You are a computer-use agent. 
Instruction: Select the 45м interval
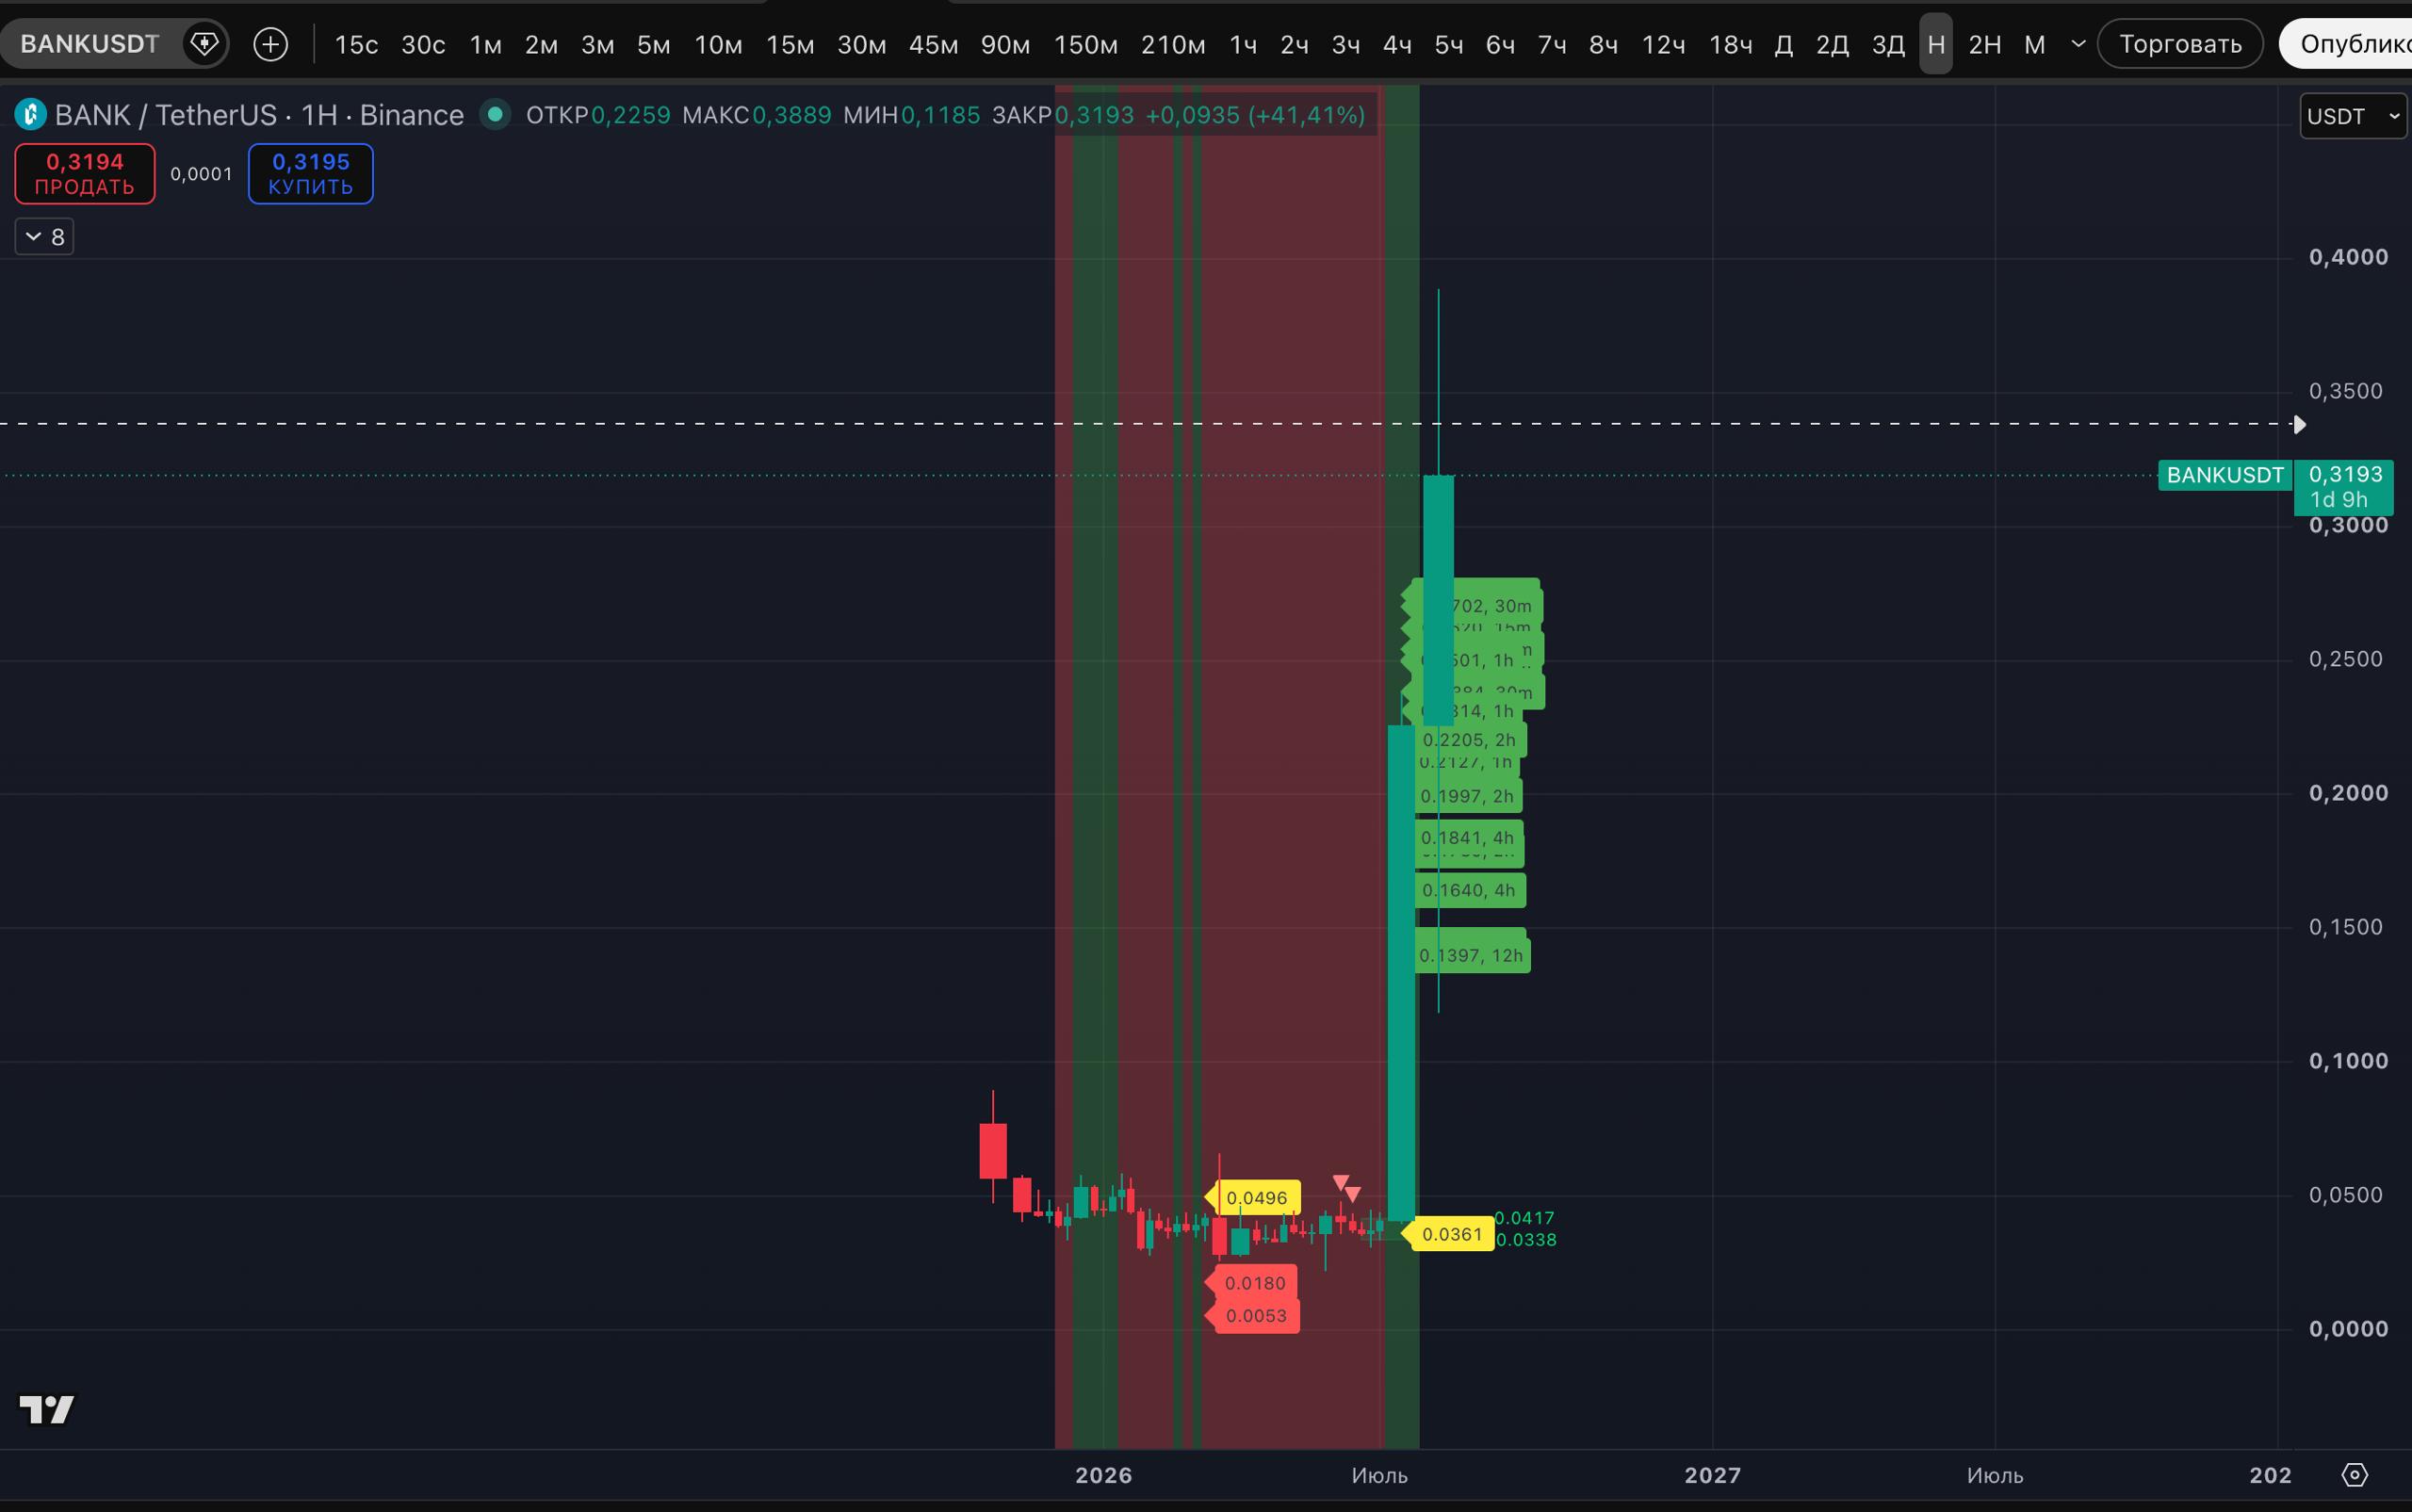point(933,45)
